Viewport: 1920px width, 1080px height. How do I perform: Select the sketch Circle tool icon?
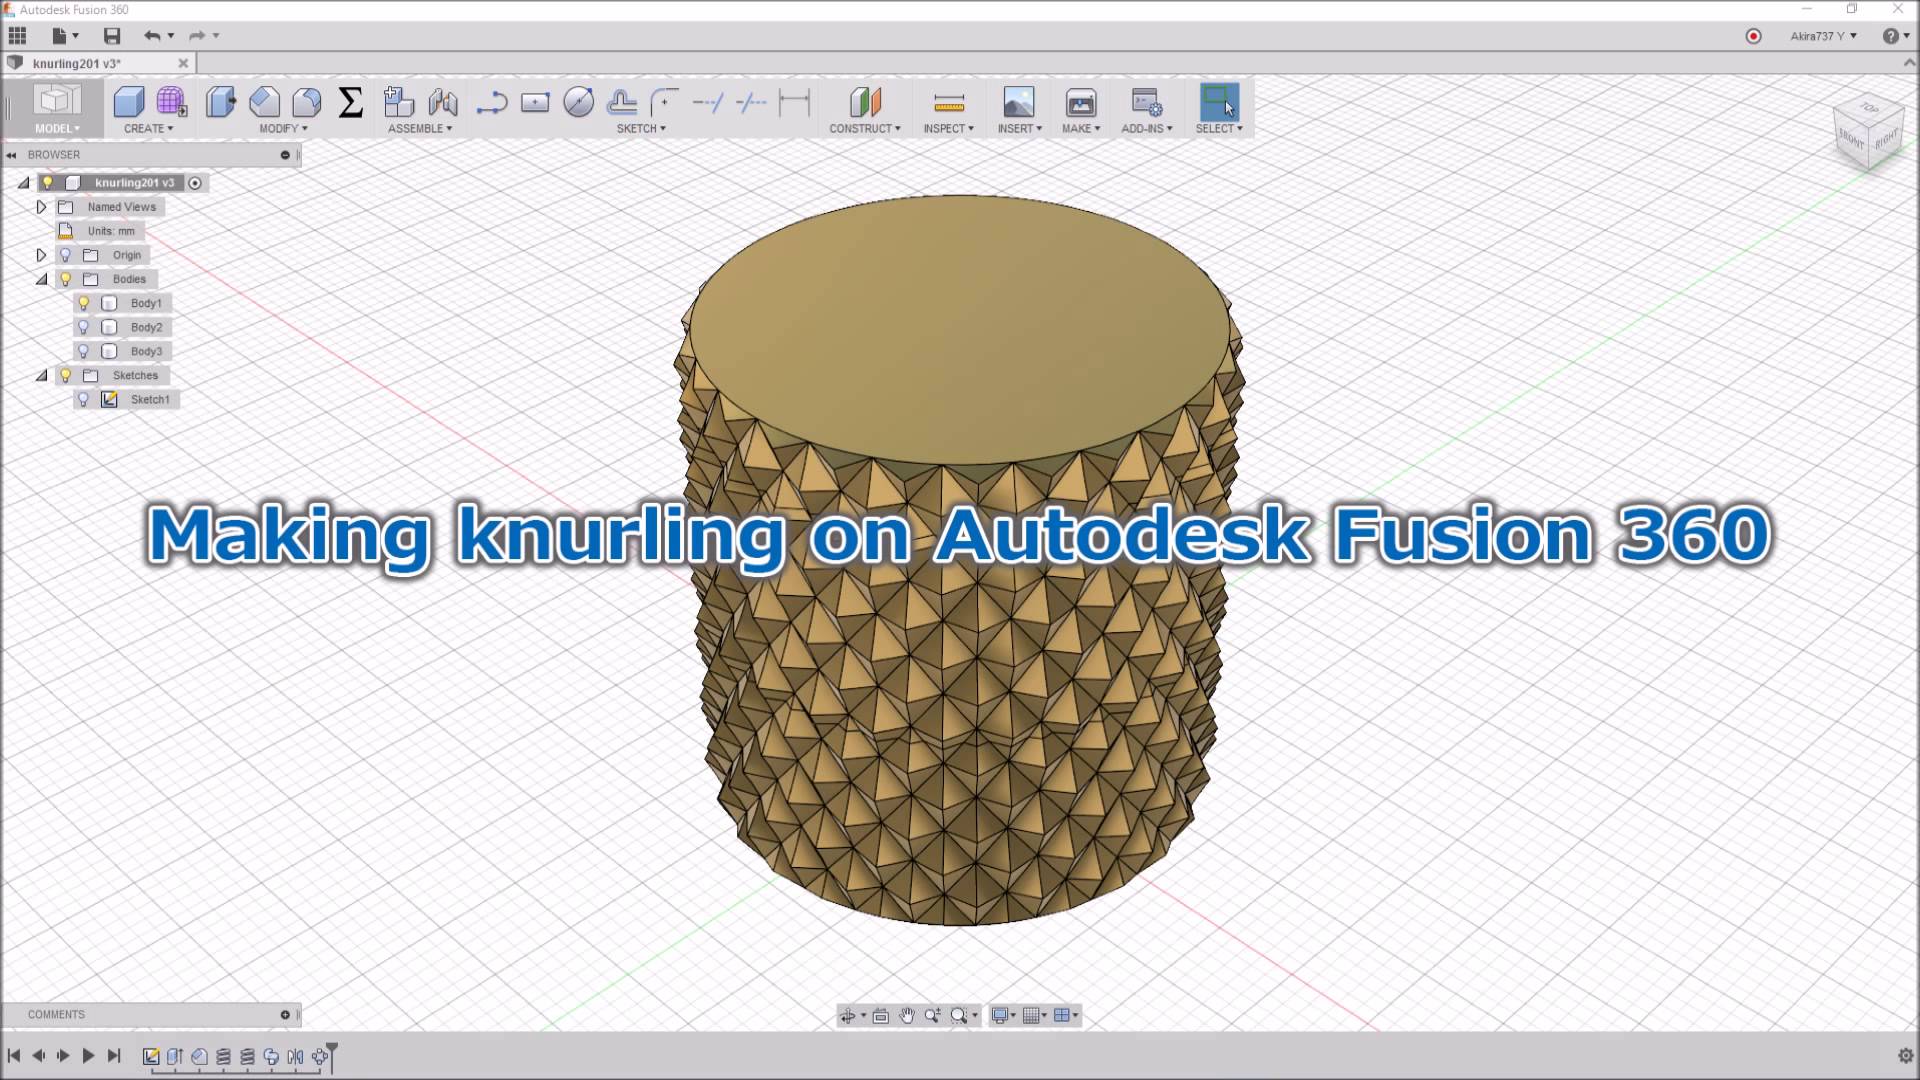578,102
